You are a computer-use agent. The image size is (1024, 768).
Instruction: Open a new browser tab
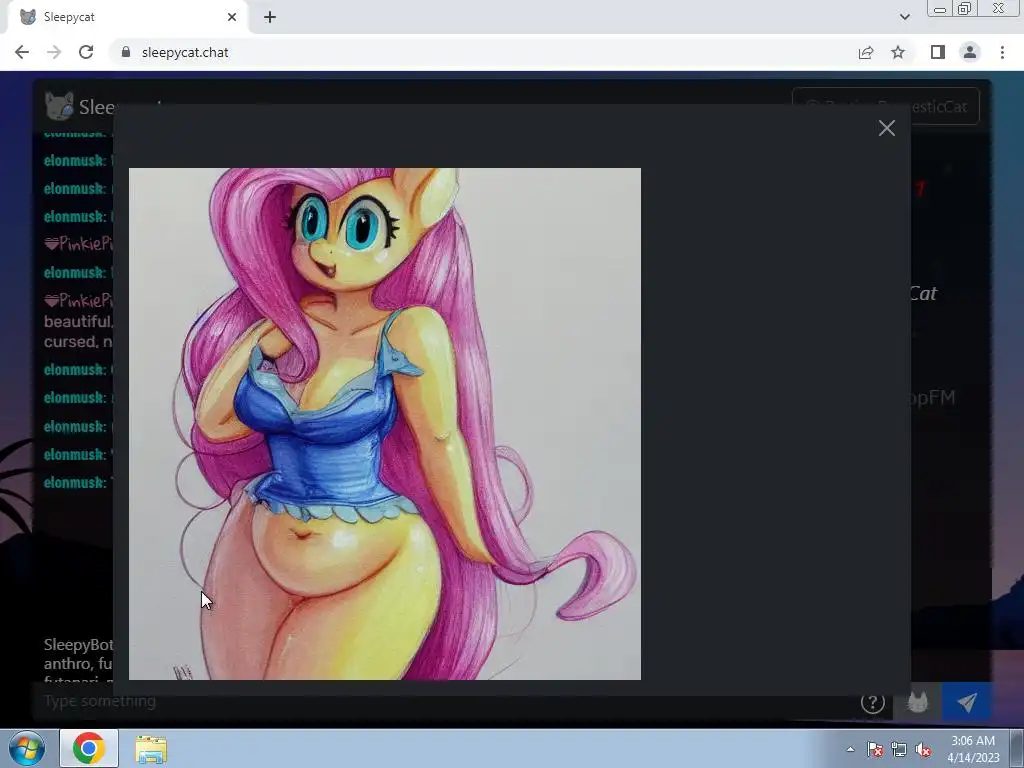270,17
